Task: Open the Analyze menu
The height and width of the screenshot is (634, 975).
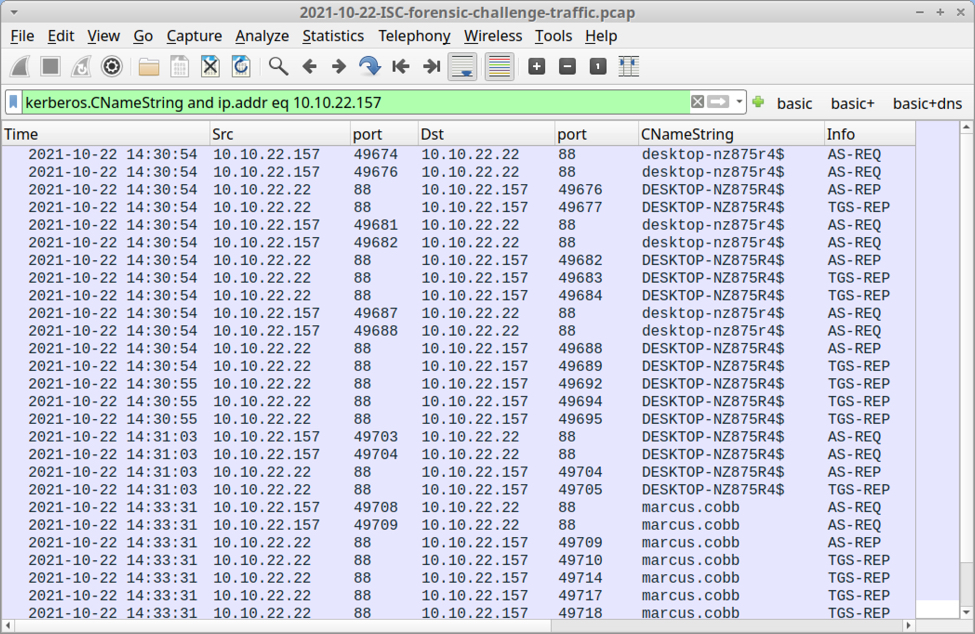Action: click(x=262, y=36)
